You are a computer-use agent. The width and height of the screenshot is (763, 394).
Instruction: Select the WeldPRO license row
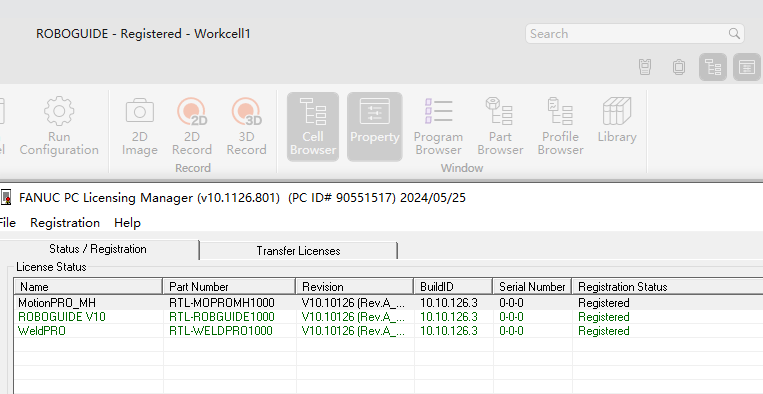coord(388,331)
